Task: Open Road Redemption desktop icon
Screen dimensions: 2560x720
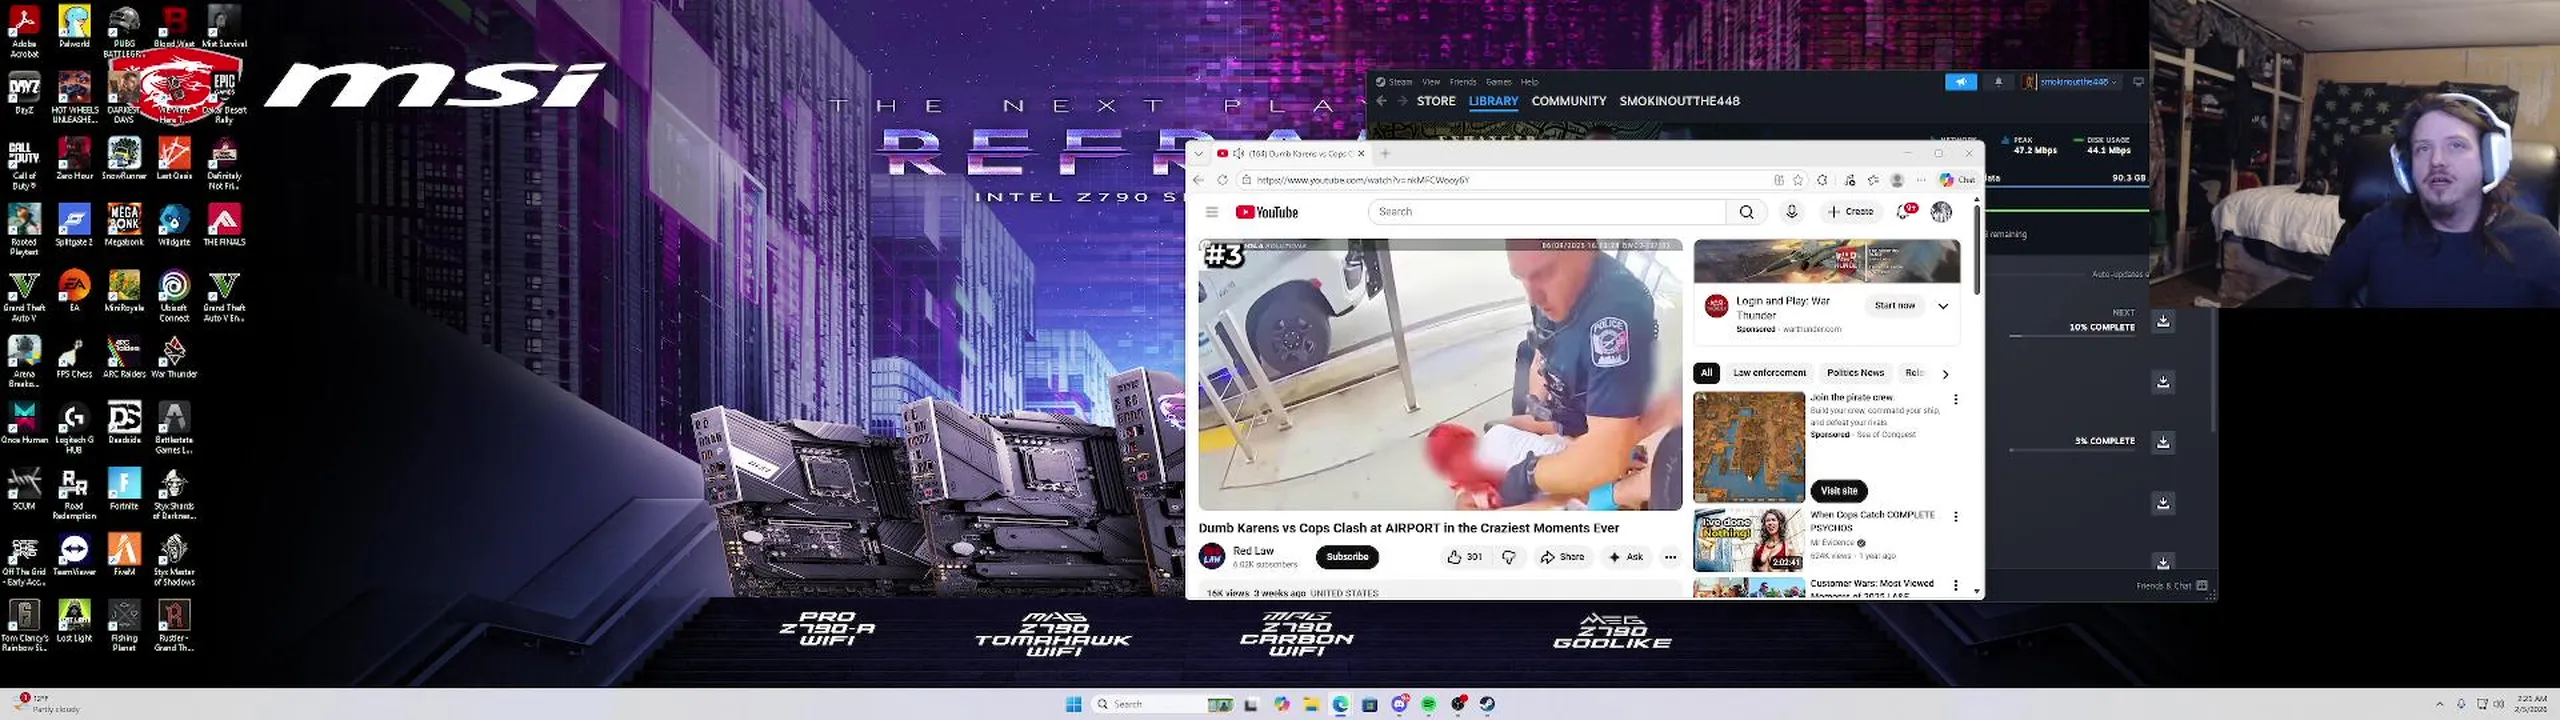Action: (x=74, y=494)
